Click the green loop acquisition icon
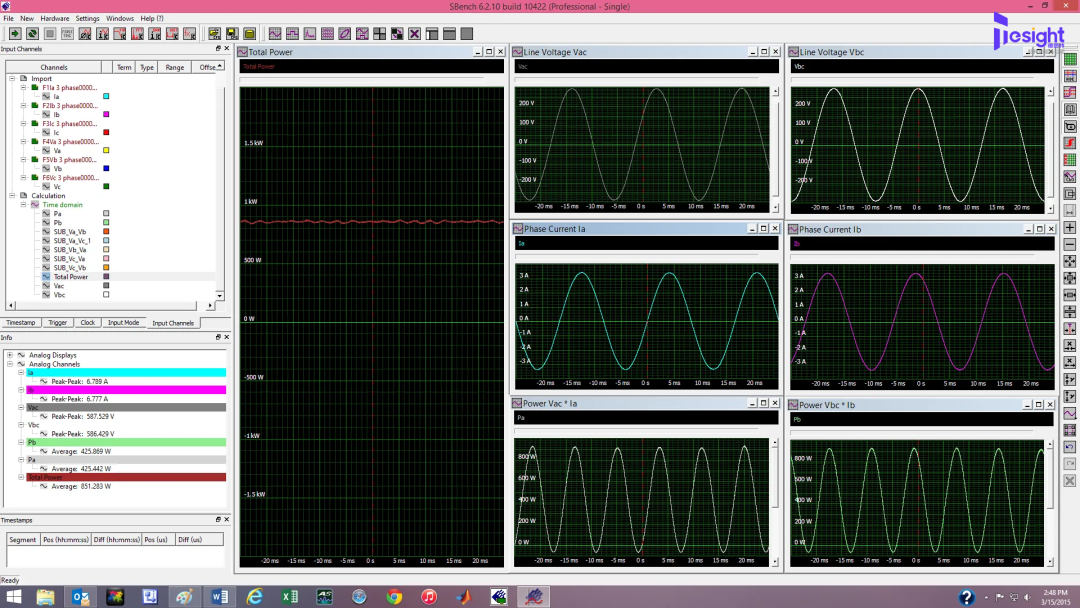The height and width of the screenshot is (608, 1080). pos(32,33)
